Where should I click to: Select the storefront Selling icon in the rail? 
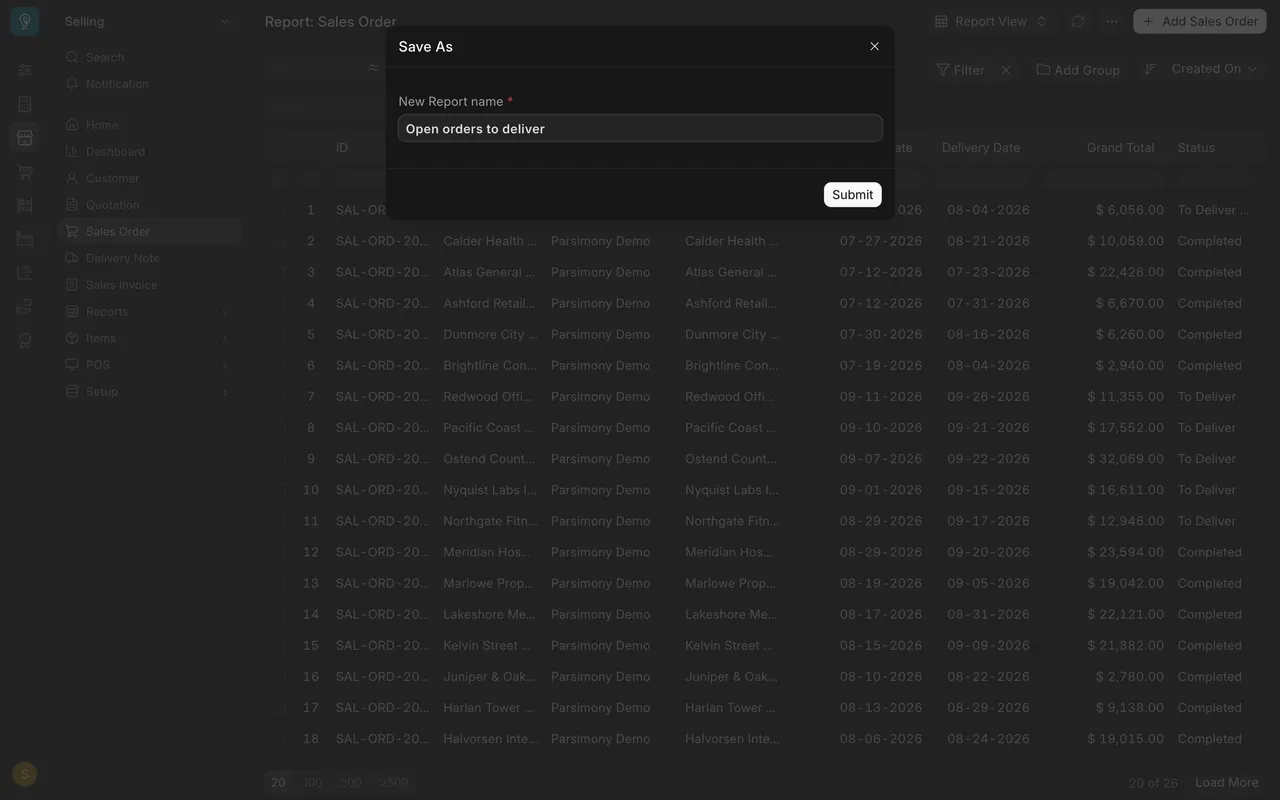point(25,138)
